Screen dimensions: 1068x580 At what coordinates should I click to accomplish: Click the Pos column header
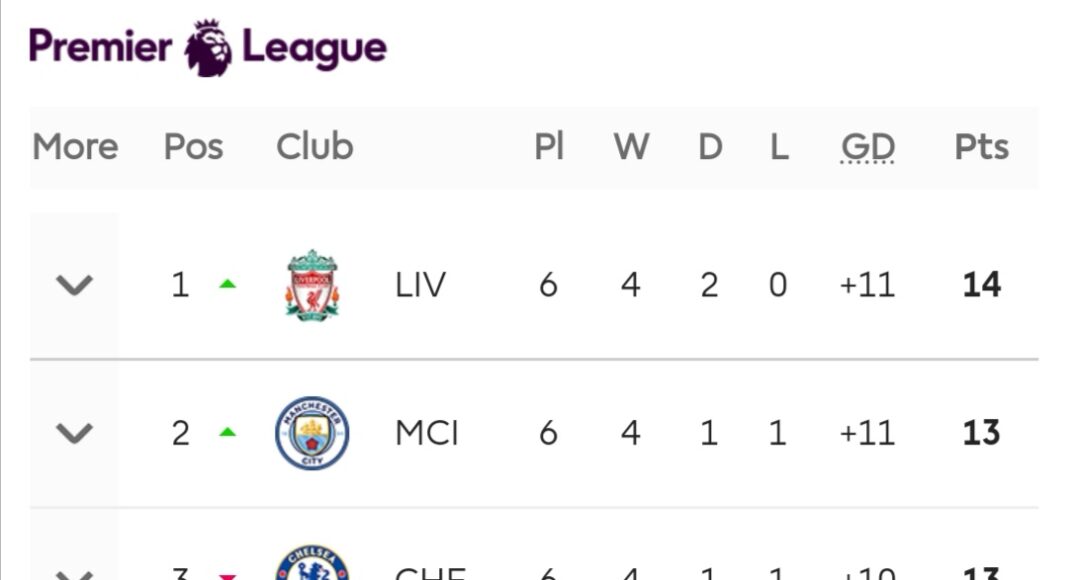click(x=193, y=147)
